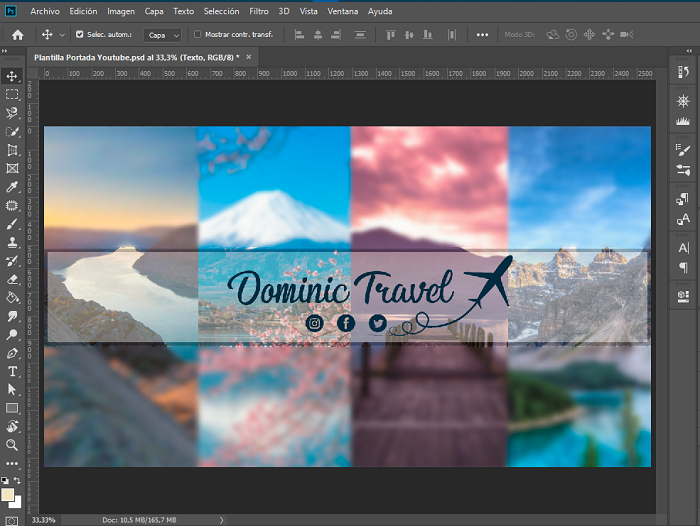Open the Brush Settings panel icon
This screenshot has height=526, width=700.
pyautogui.click(x=683, y=150)
